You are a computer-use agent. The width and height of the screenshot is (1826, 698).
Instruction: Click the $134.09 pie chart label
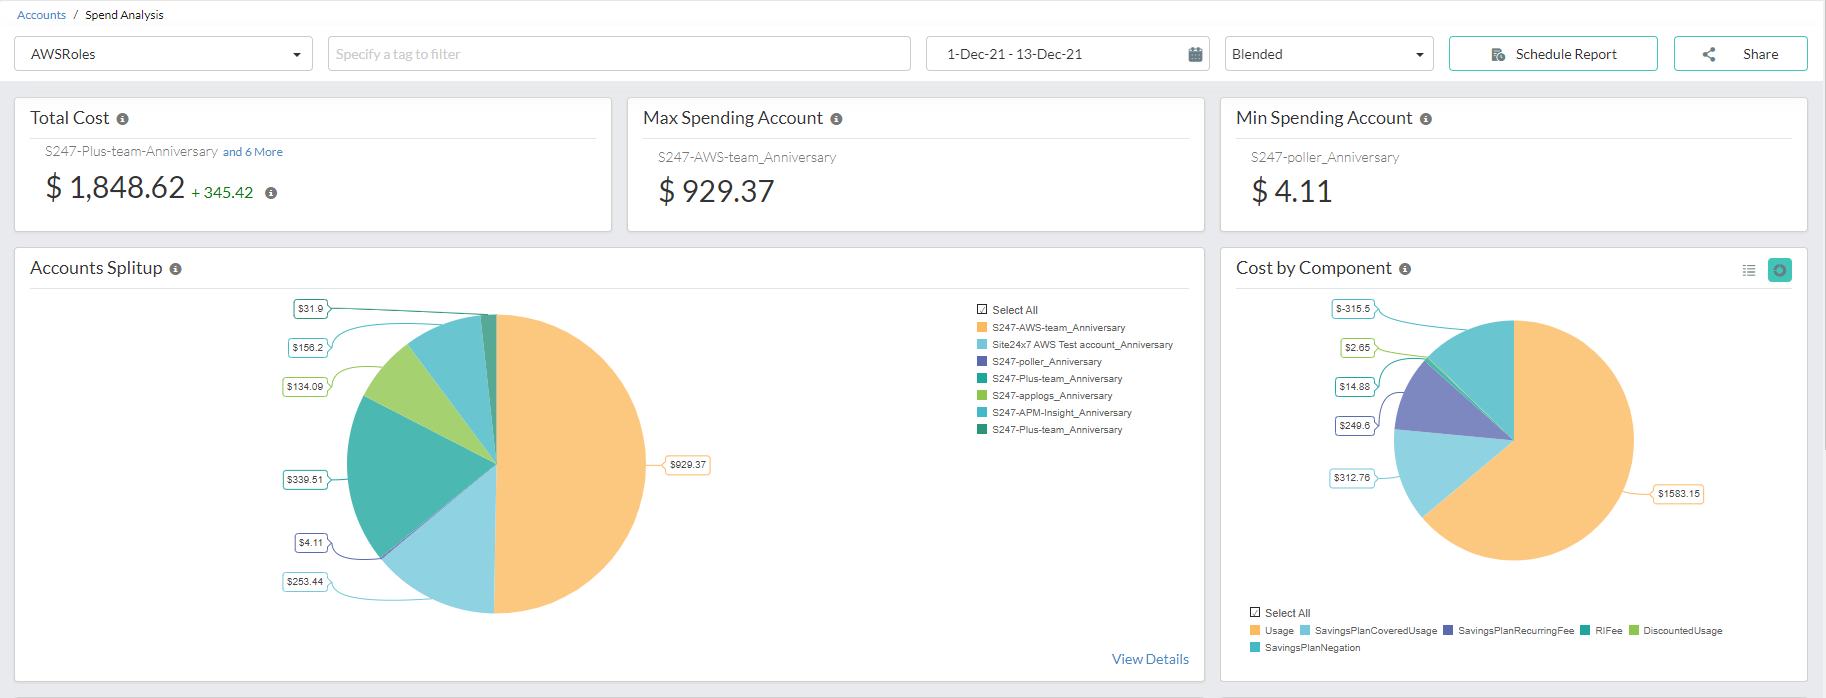pos(305,386)
